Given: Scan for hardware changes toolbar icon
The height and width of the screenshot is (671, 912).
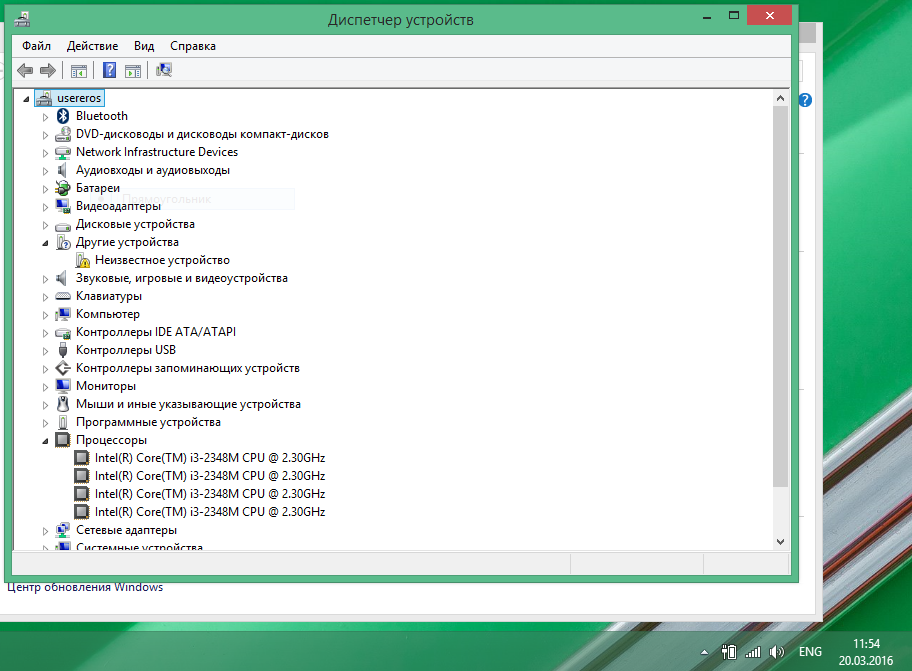Looking at the screenshot, I should [x=164, y=70].
